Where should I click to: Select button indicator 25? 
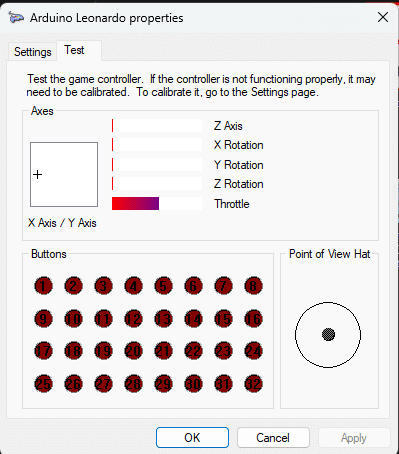43,384
